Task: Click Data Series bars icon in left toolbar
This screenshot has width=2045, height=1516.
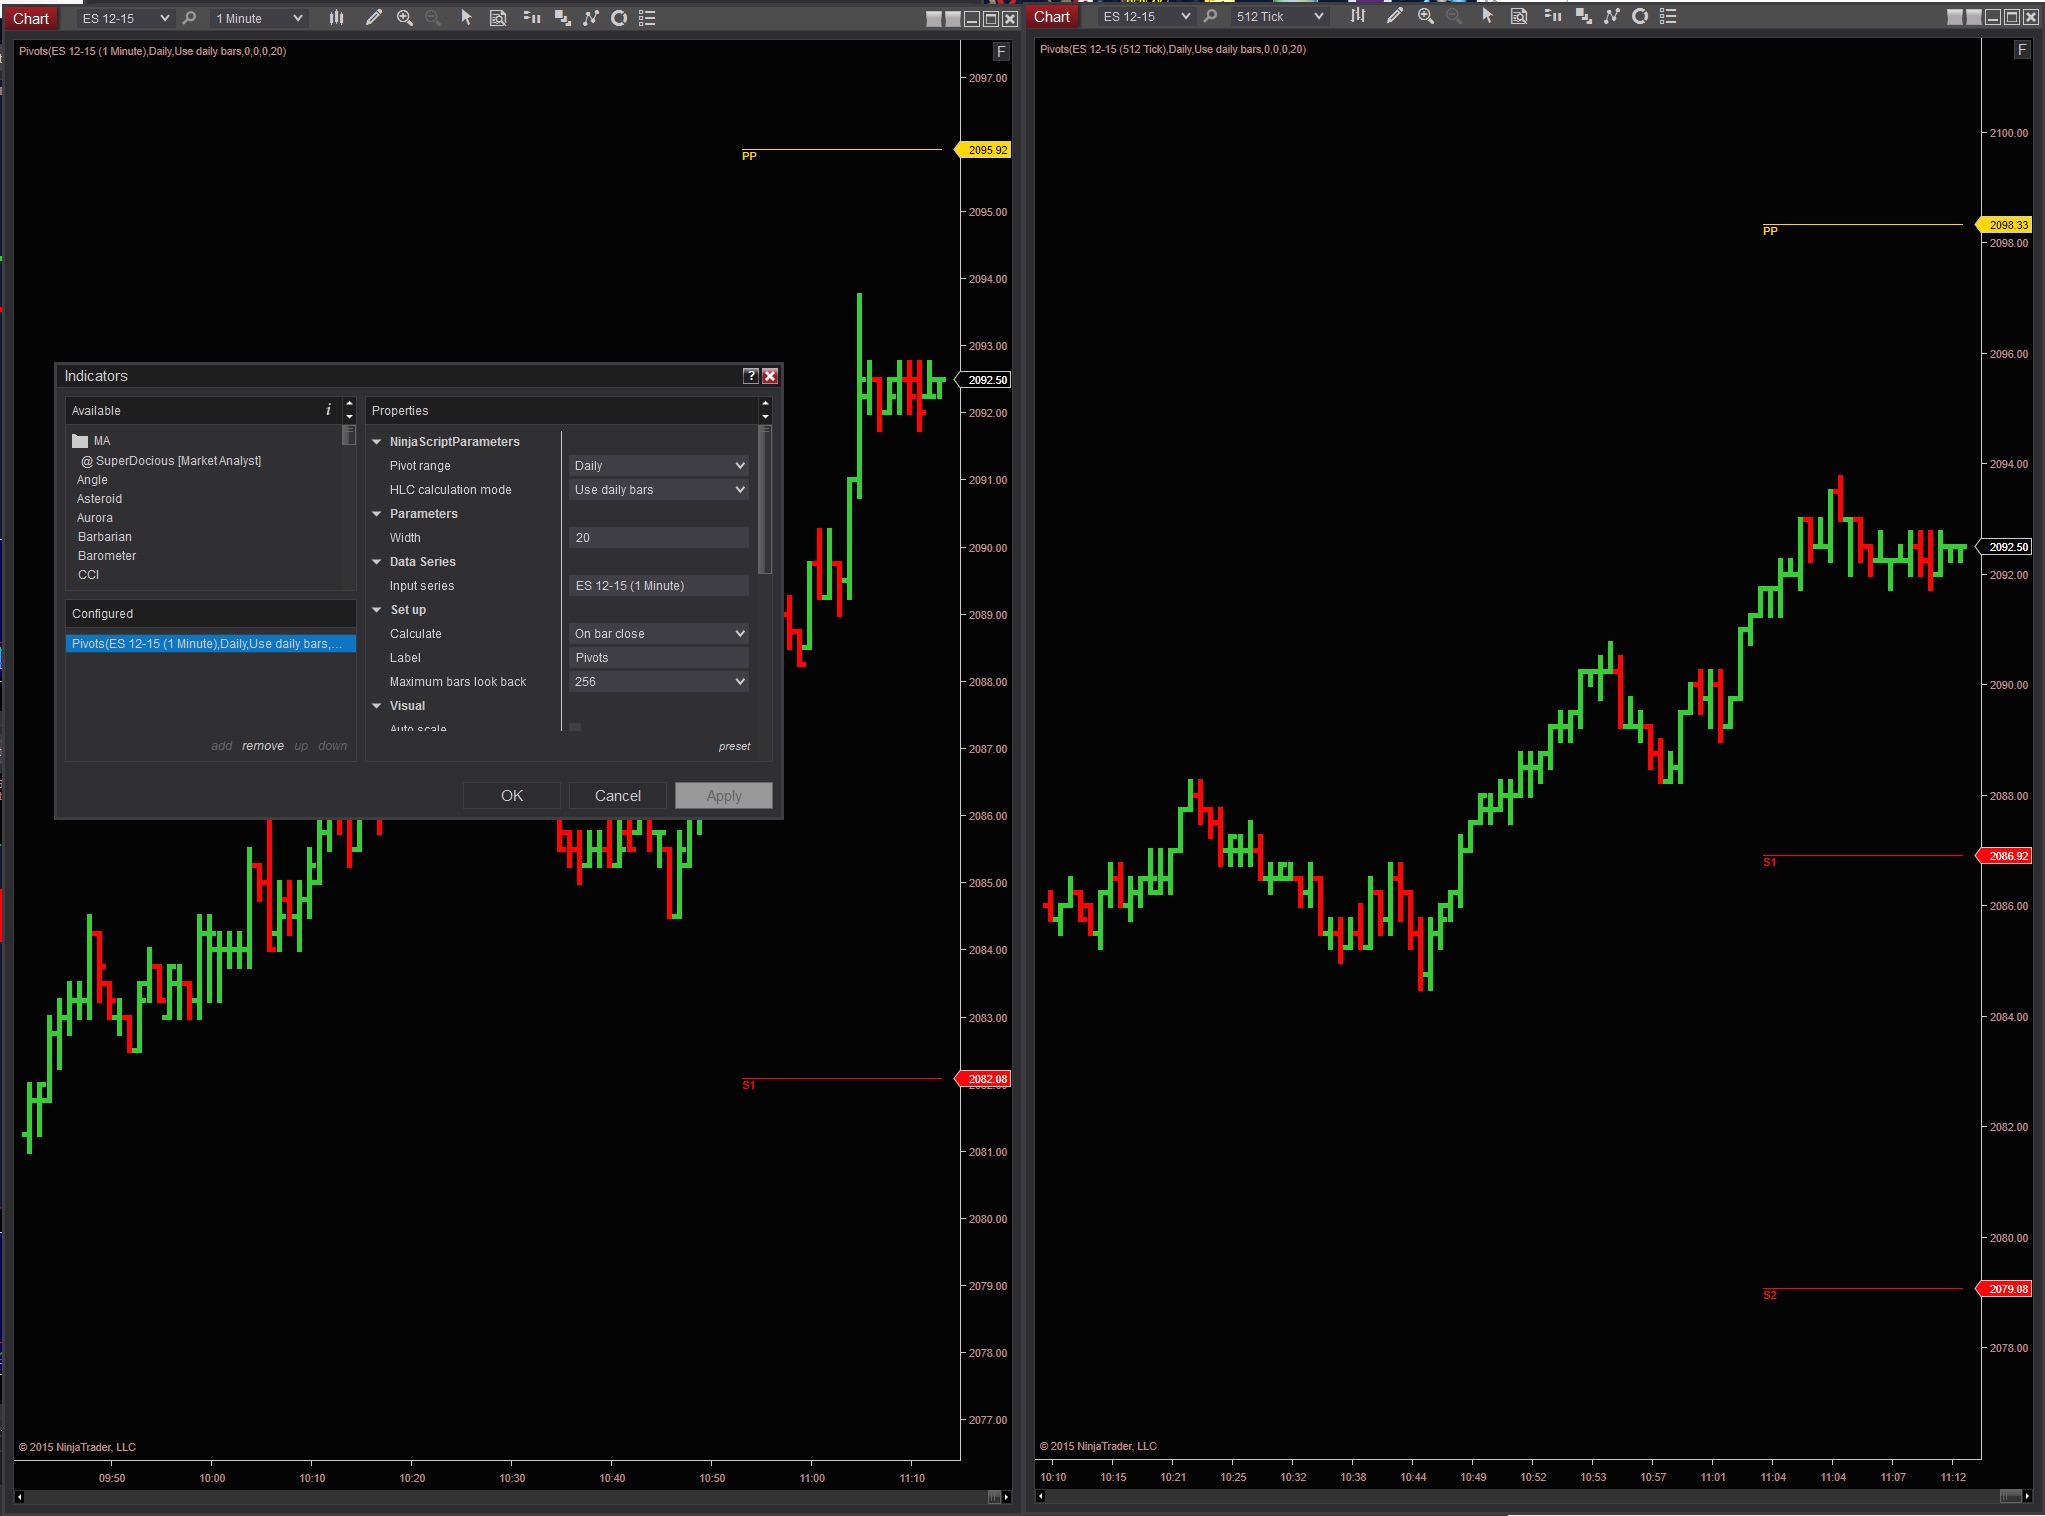Action: (336, 18)
